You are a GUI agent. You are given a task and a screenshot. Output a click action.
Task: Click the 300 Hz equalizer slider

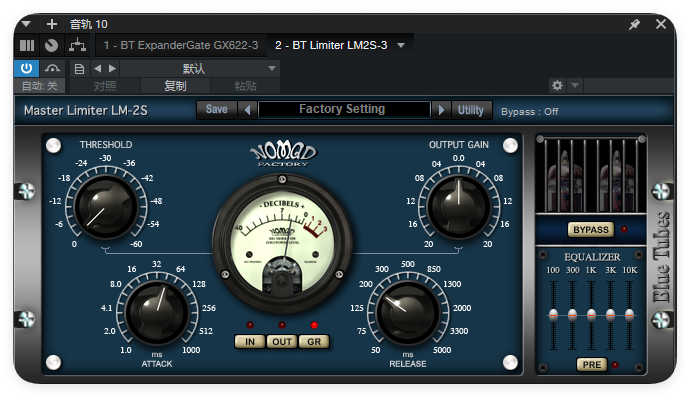[x=572, y=315]
